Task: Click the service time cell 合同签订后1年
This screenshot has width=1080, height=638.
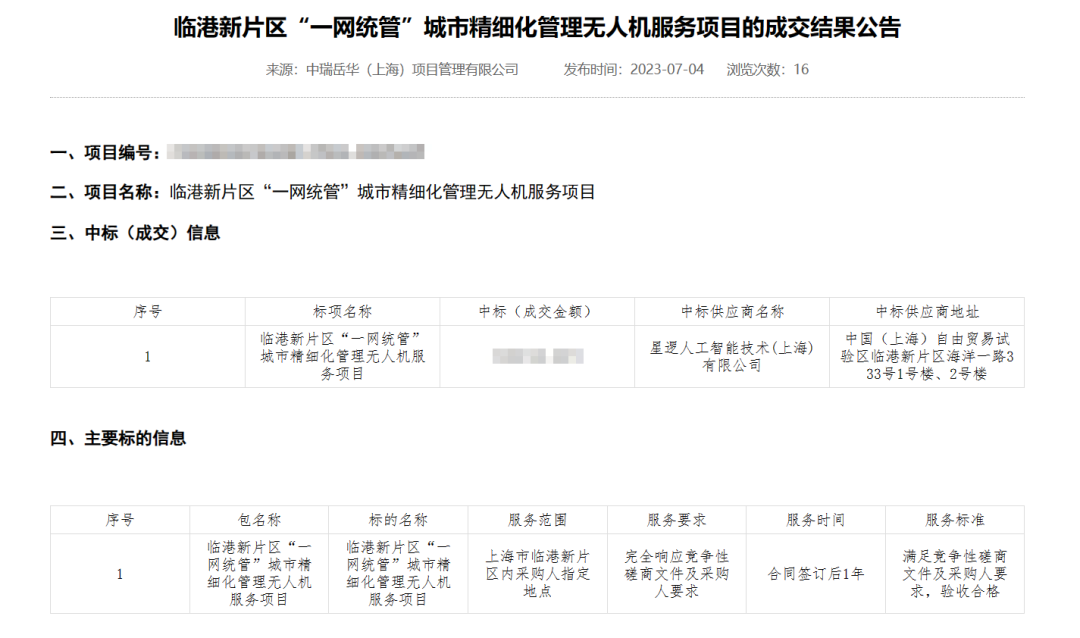Action: point(815,574)
